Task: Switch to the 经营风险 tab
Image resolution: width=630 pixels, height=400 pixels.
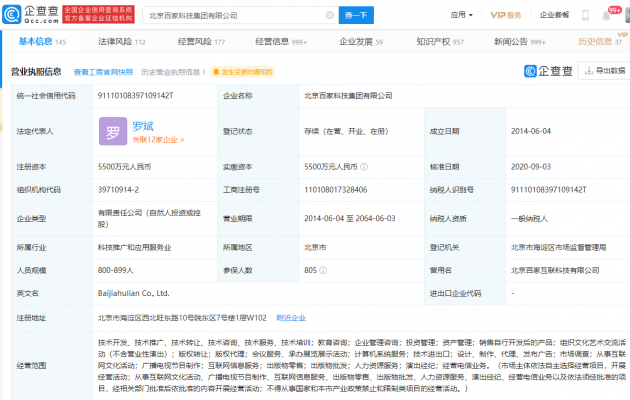Action: [x=201, y=41]
